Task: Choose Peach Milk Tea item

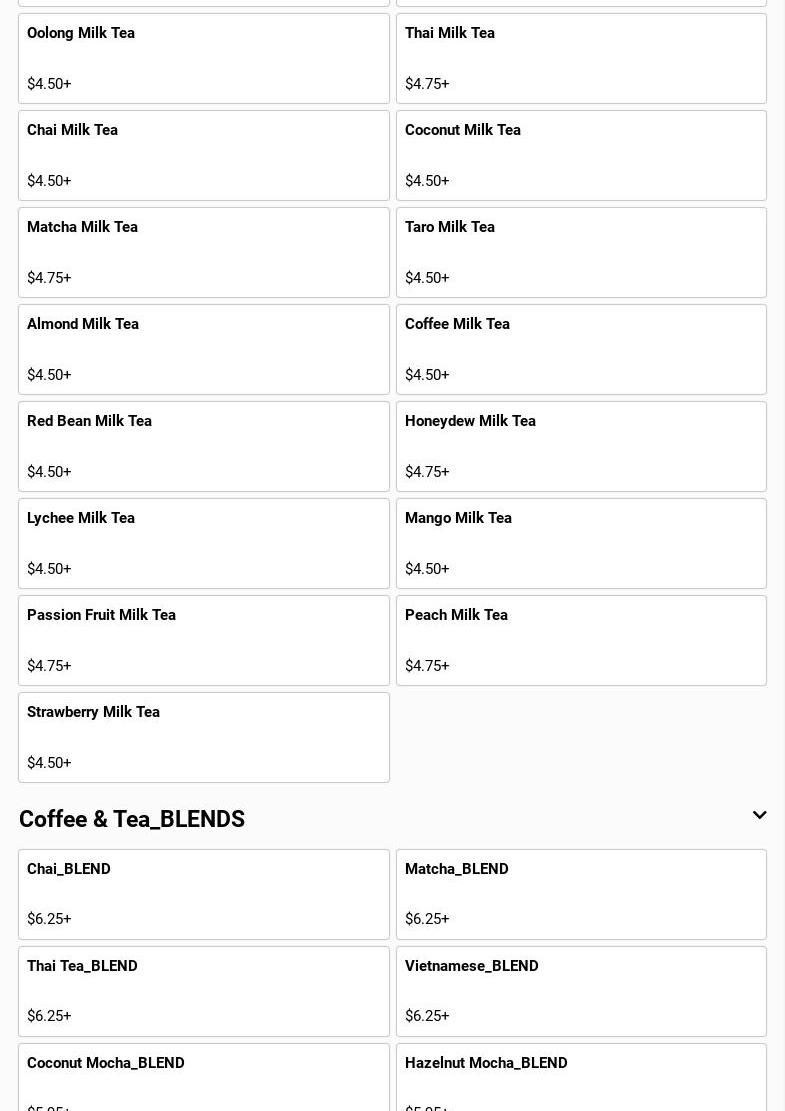Action: pyautogui.click(x=581, y=640)
